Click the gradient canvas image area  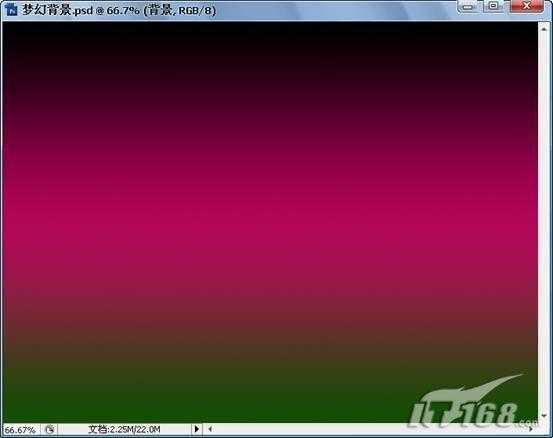tap(270, 222)
